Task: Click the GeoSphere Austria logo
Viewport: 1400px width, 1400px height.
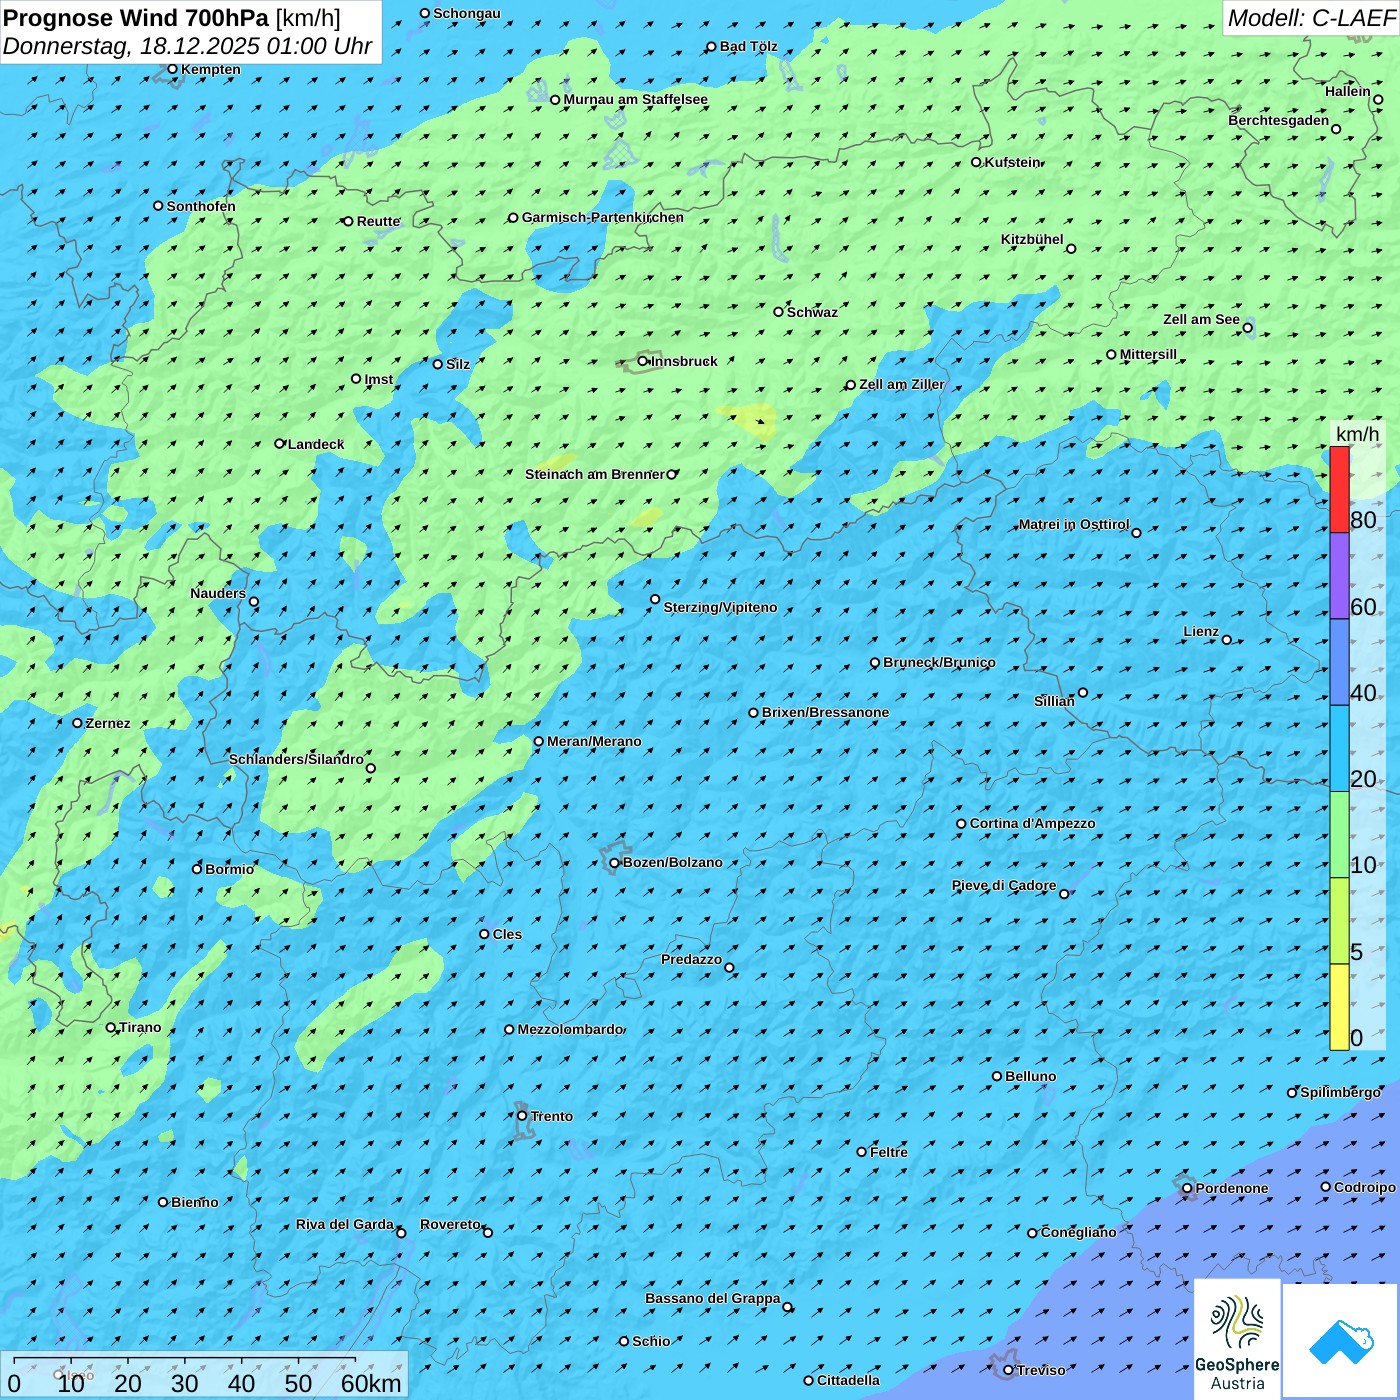Action: 1237,1338
